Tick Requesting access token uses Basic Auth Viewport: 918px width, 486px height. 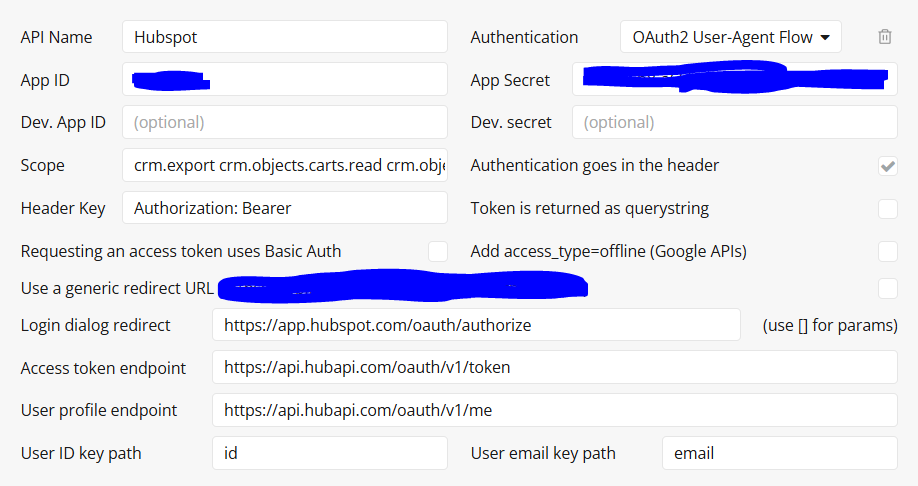(438, 251)
